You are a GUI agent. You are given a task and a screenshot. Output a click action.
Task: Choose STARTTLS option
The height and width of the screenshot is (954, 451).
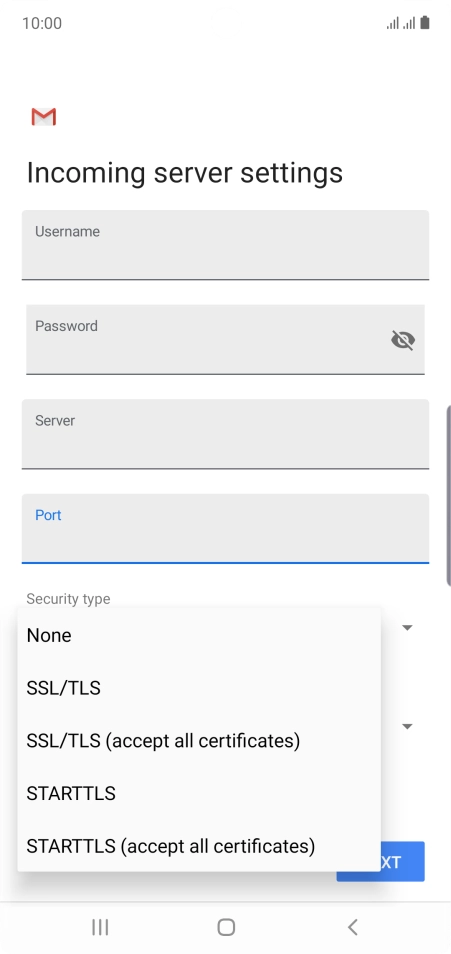[x=199, y=793]
